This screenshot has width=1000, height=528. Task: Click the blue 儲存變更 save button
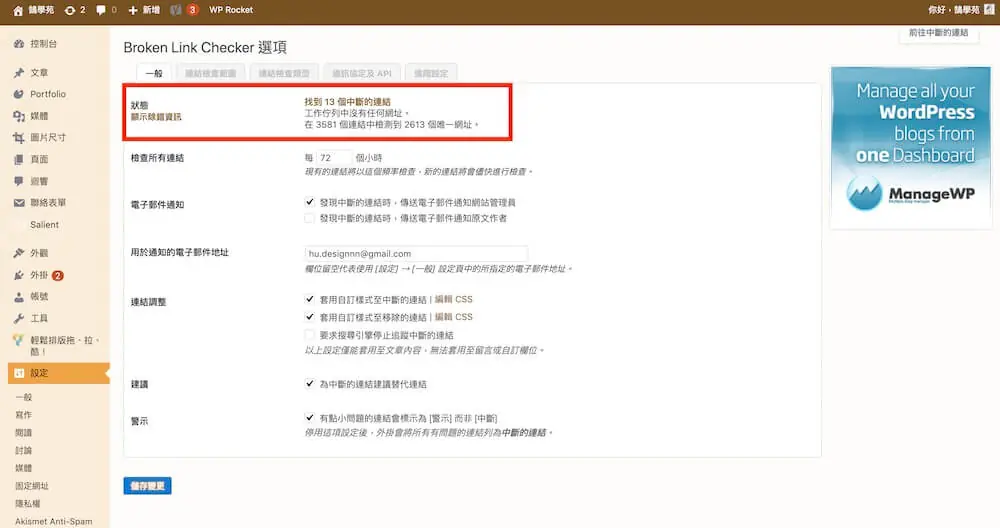coord(147,486)
